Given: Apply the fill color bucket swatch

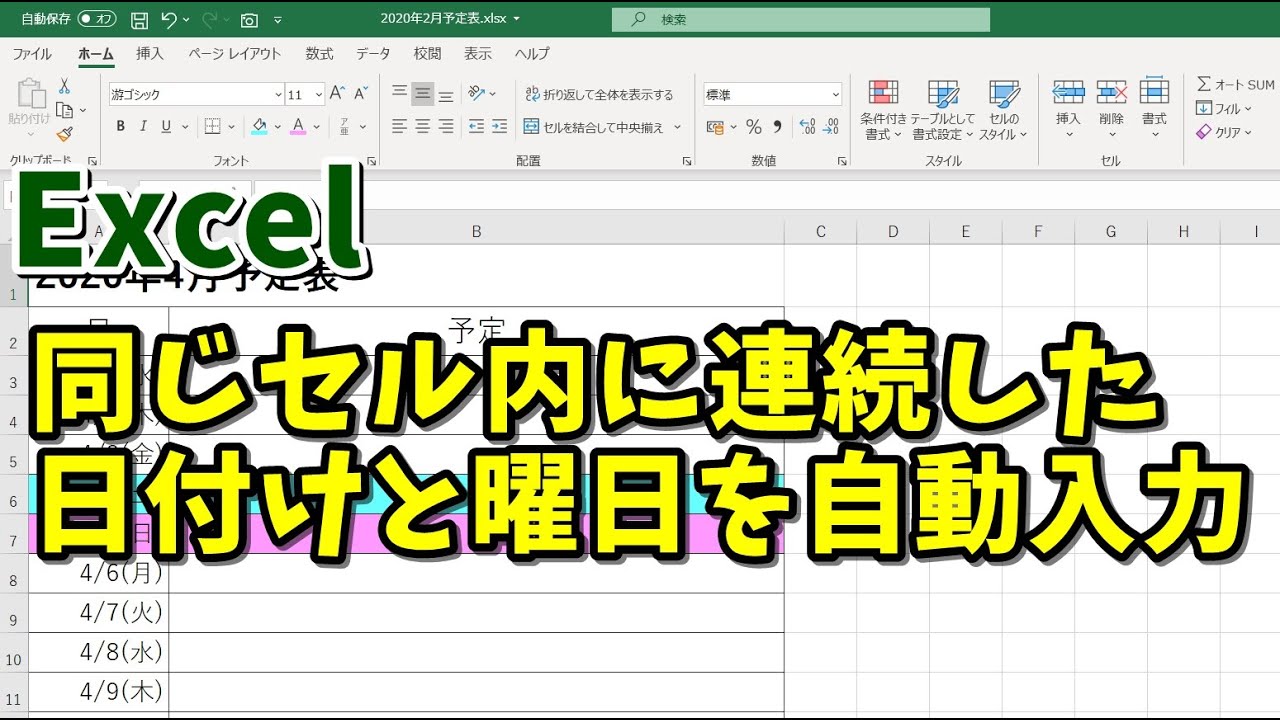Looking at the screenshot, I should tap(259, 127).
